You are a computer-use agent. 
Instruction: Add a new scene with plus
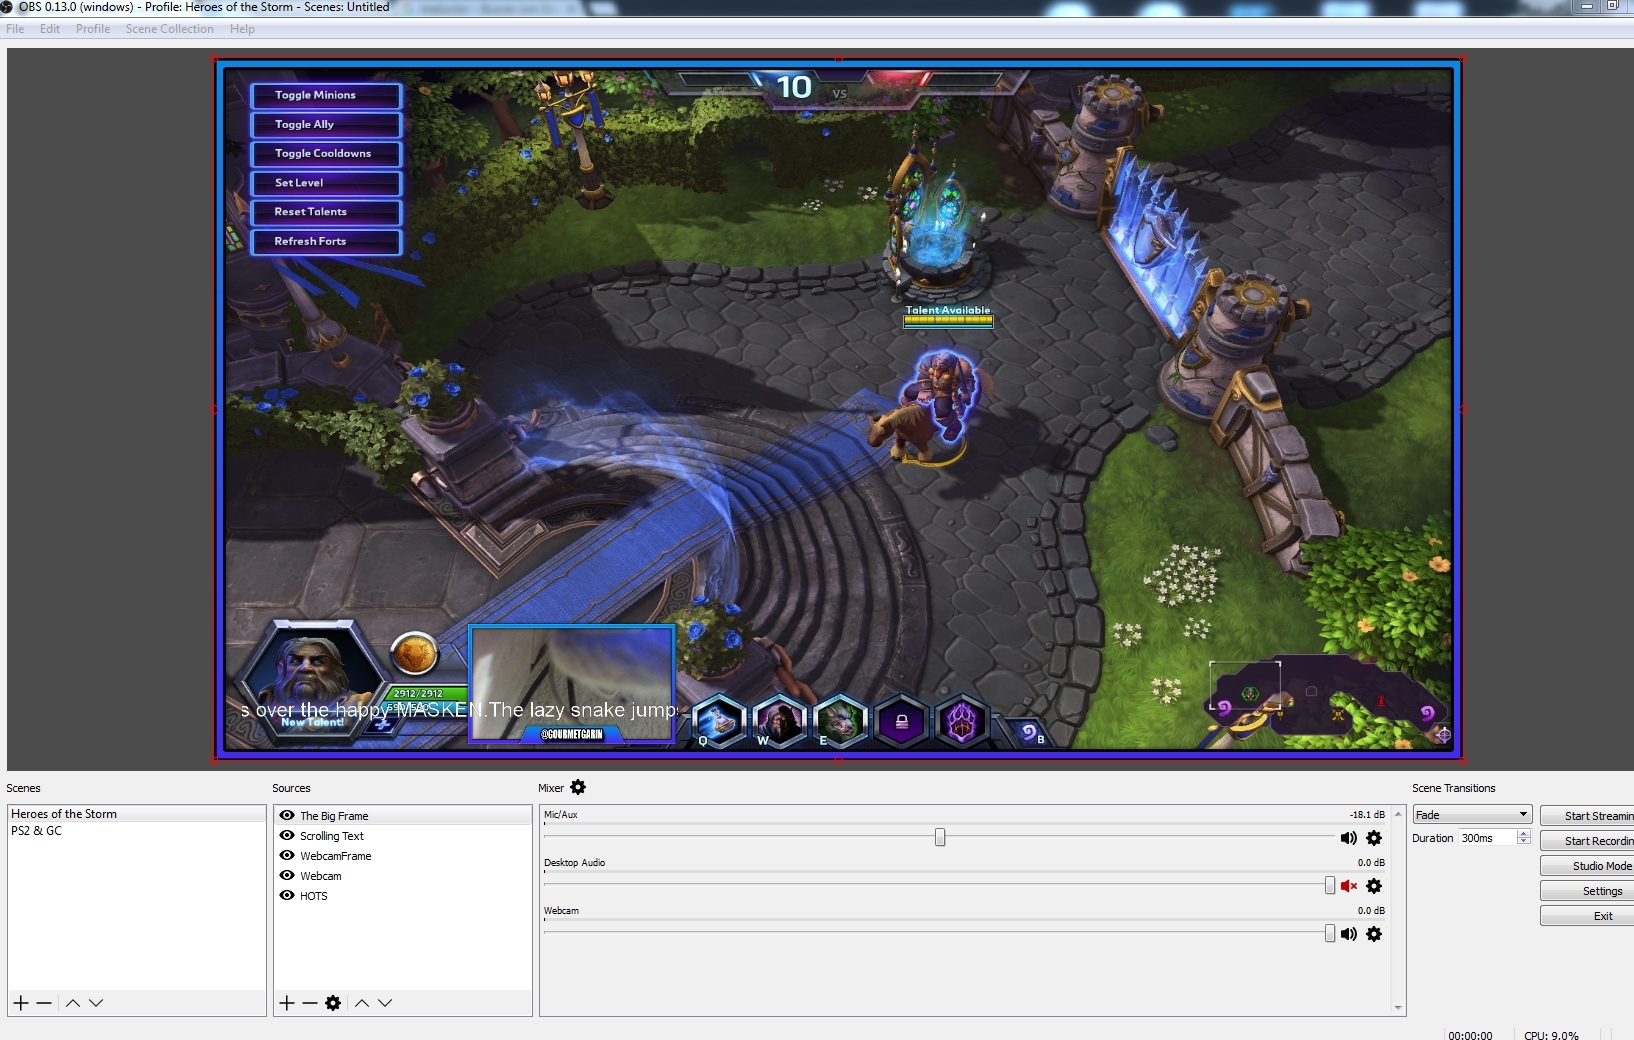[x=21, y=1003]
